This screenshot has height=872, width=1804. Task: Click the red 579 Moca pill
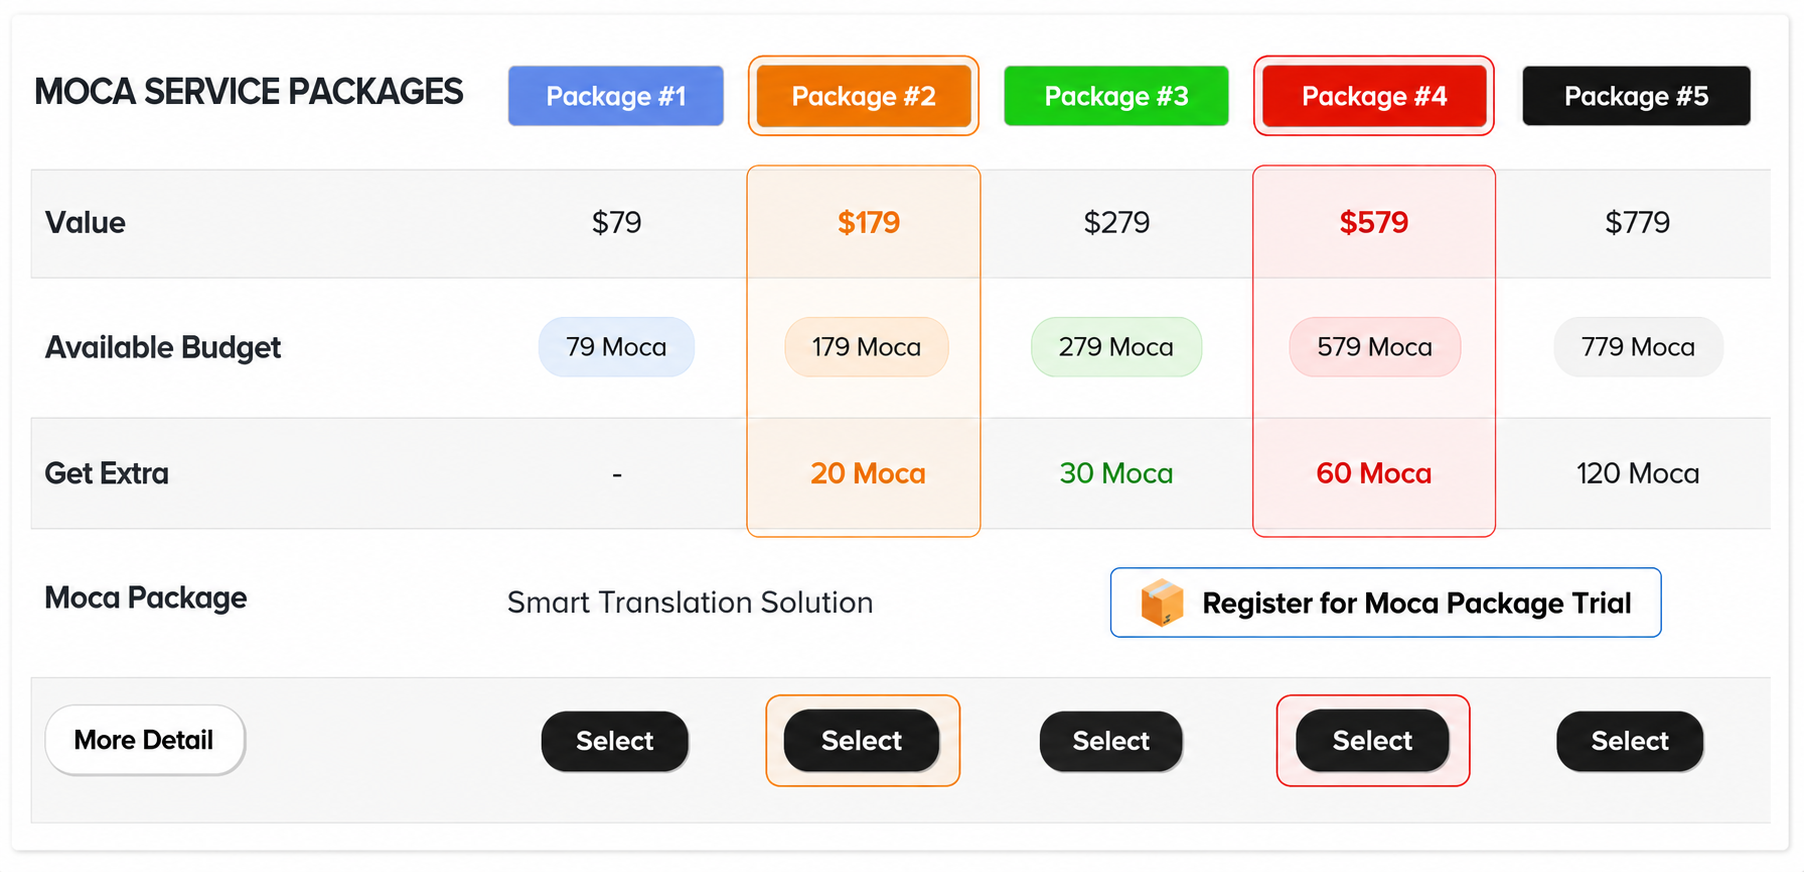click(x=1375, y=347)
